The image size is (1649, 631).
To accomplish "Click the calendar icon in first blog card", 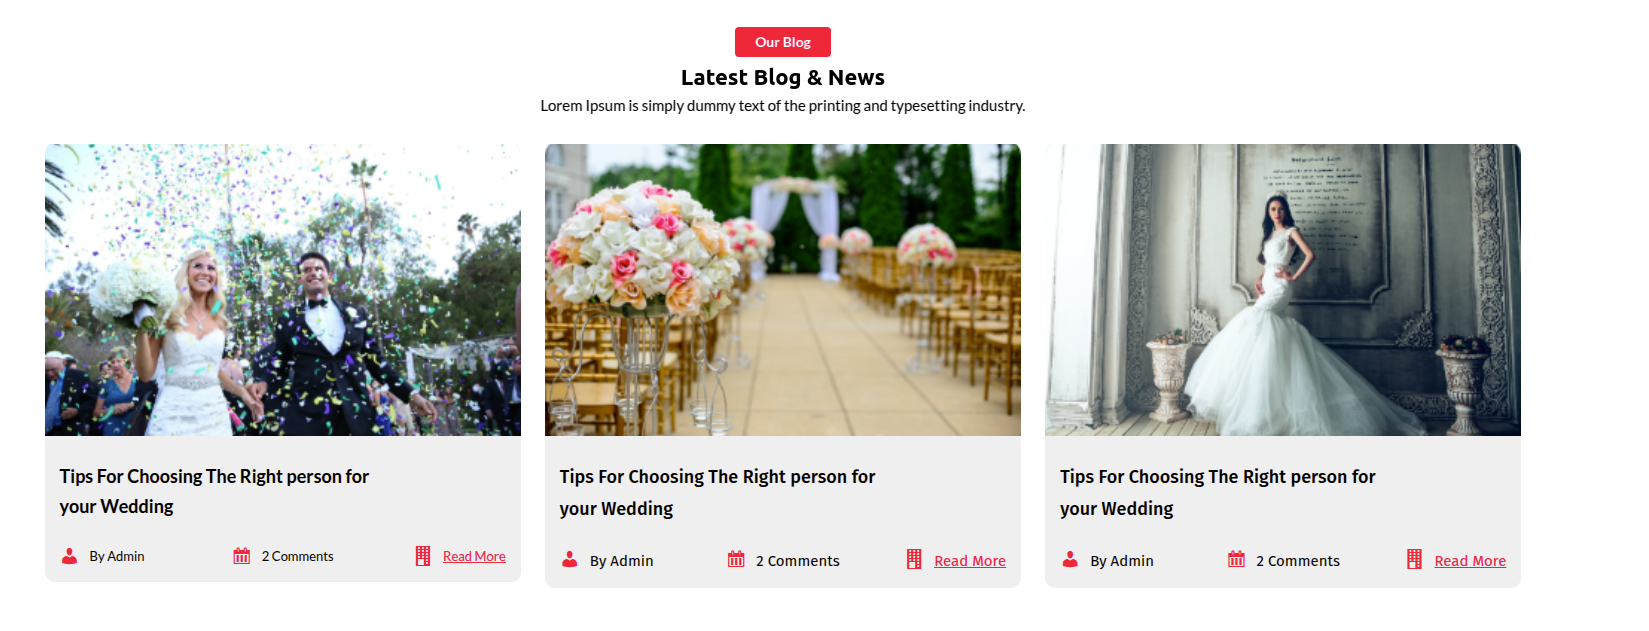I will point(242,556).
